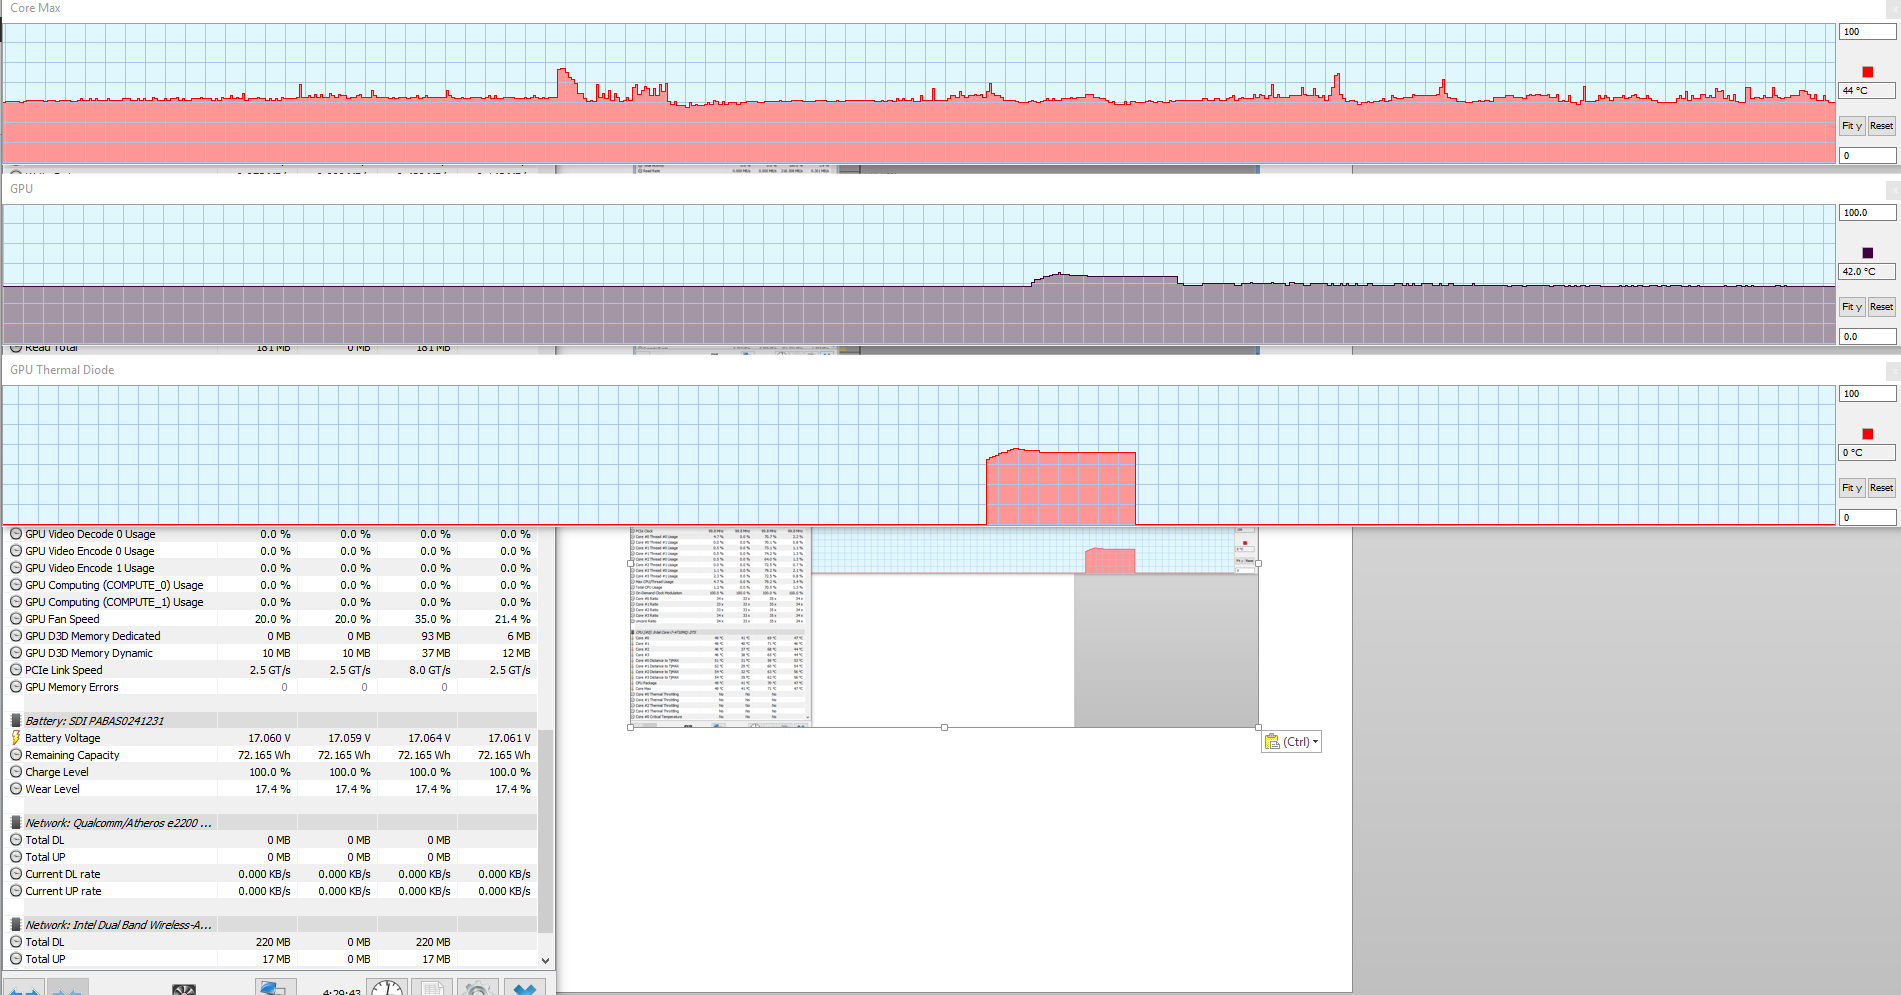Click the icon beside Wear Level

pyautogui.click(x=16, y=789)
